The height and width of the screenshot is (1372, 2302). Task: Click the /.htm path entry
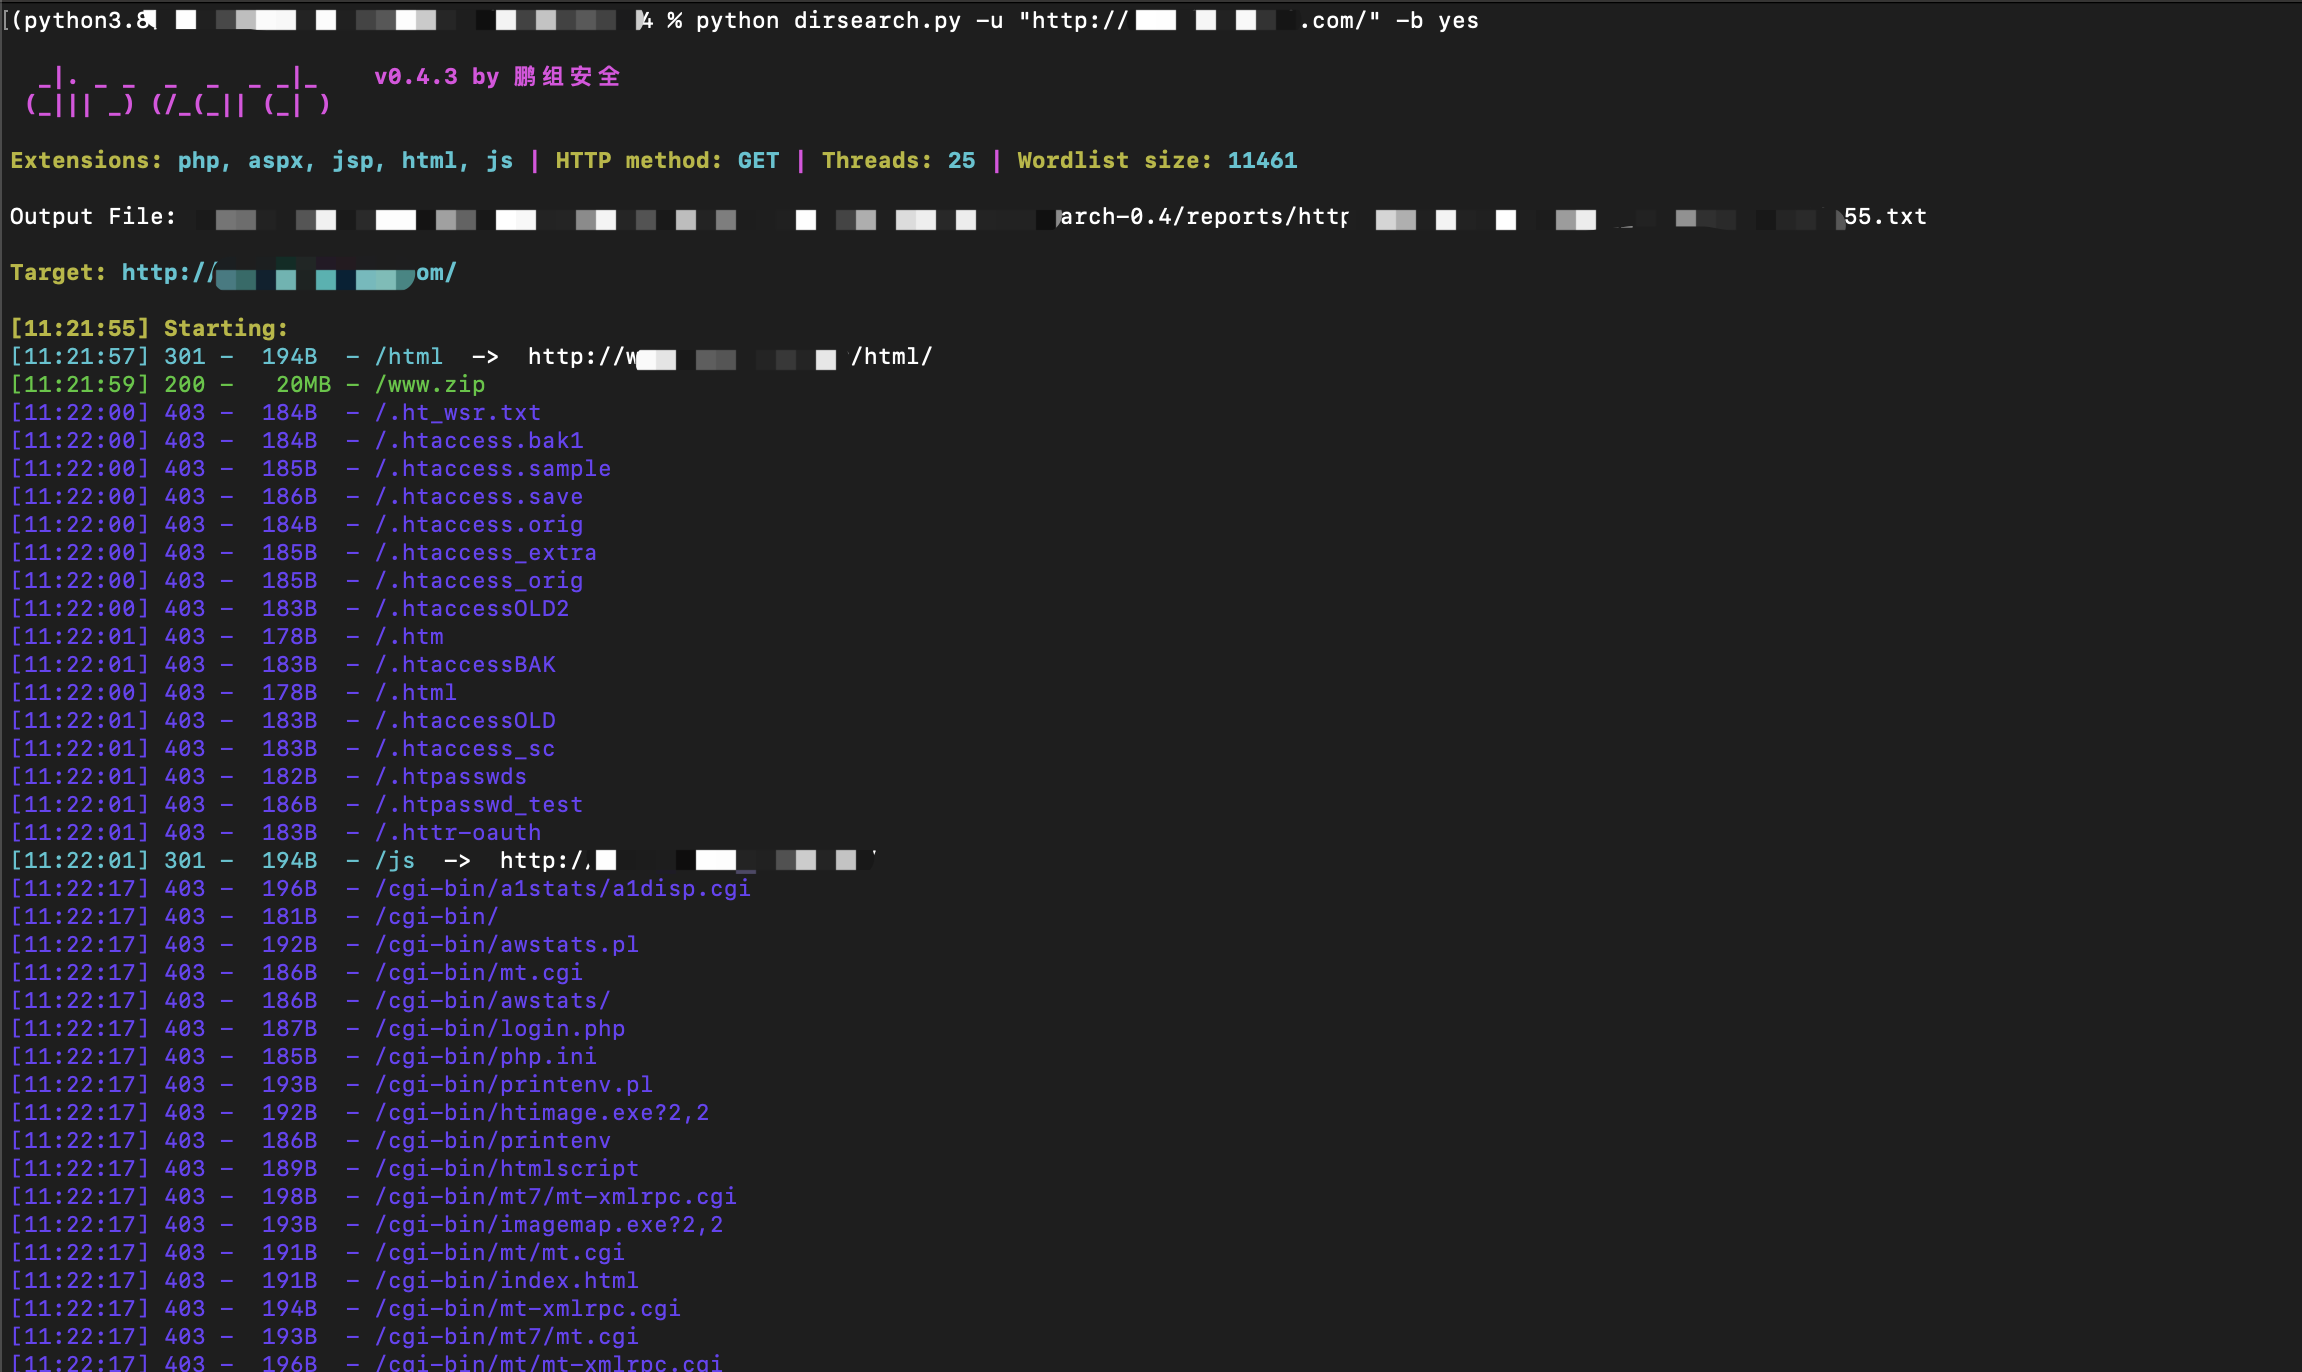(409, 637)
